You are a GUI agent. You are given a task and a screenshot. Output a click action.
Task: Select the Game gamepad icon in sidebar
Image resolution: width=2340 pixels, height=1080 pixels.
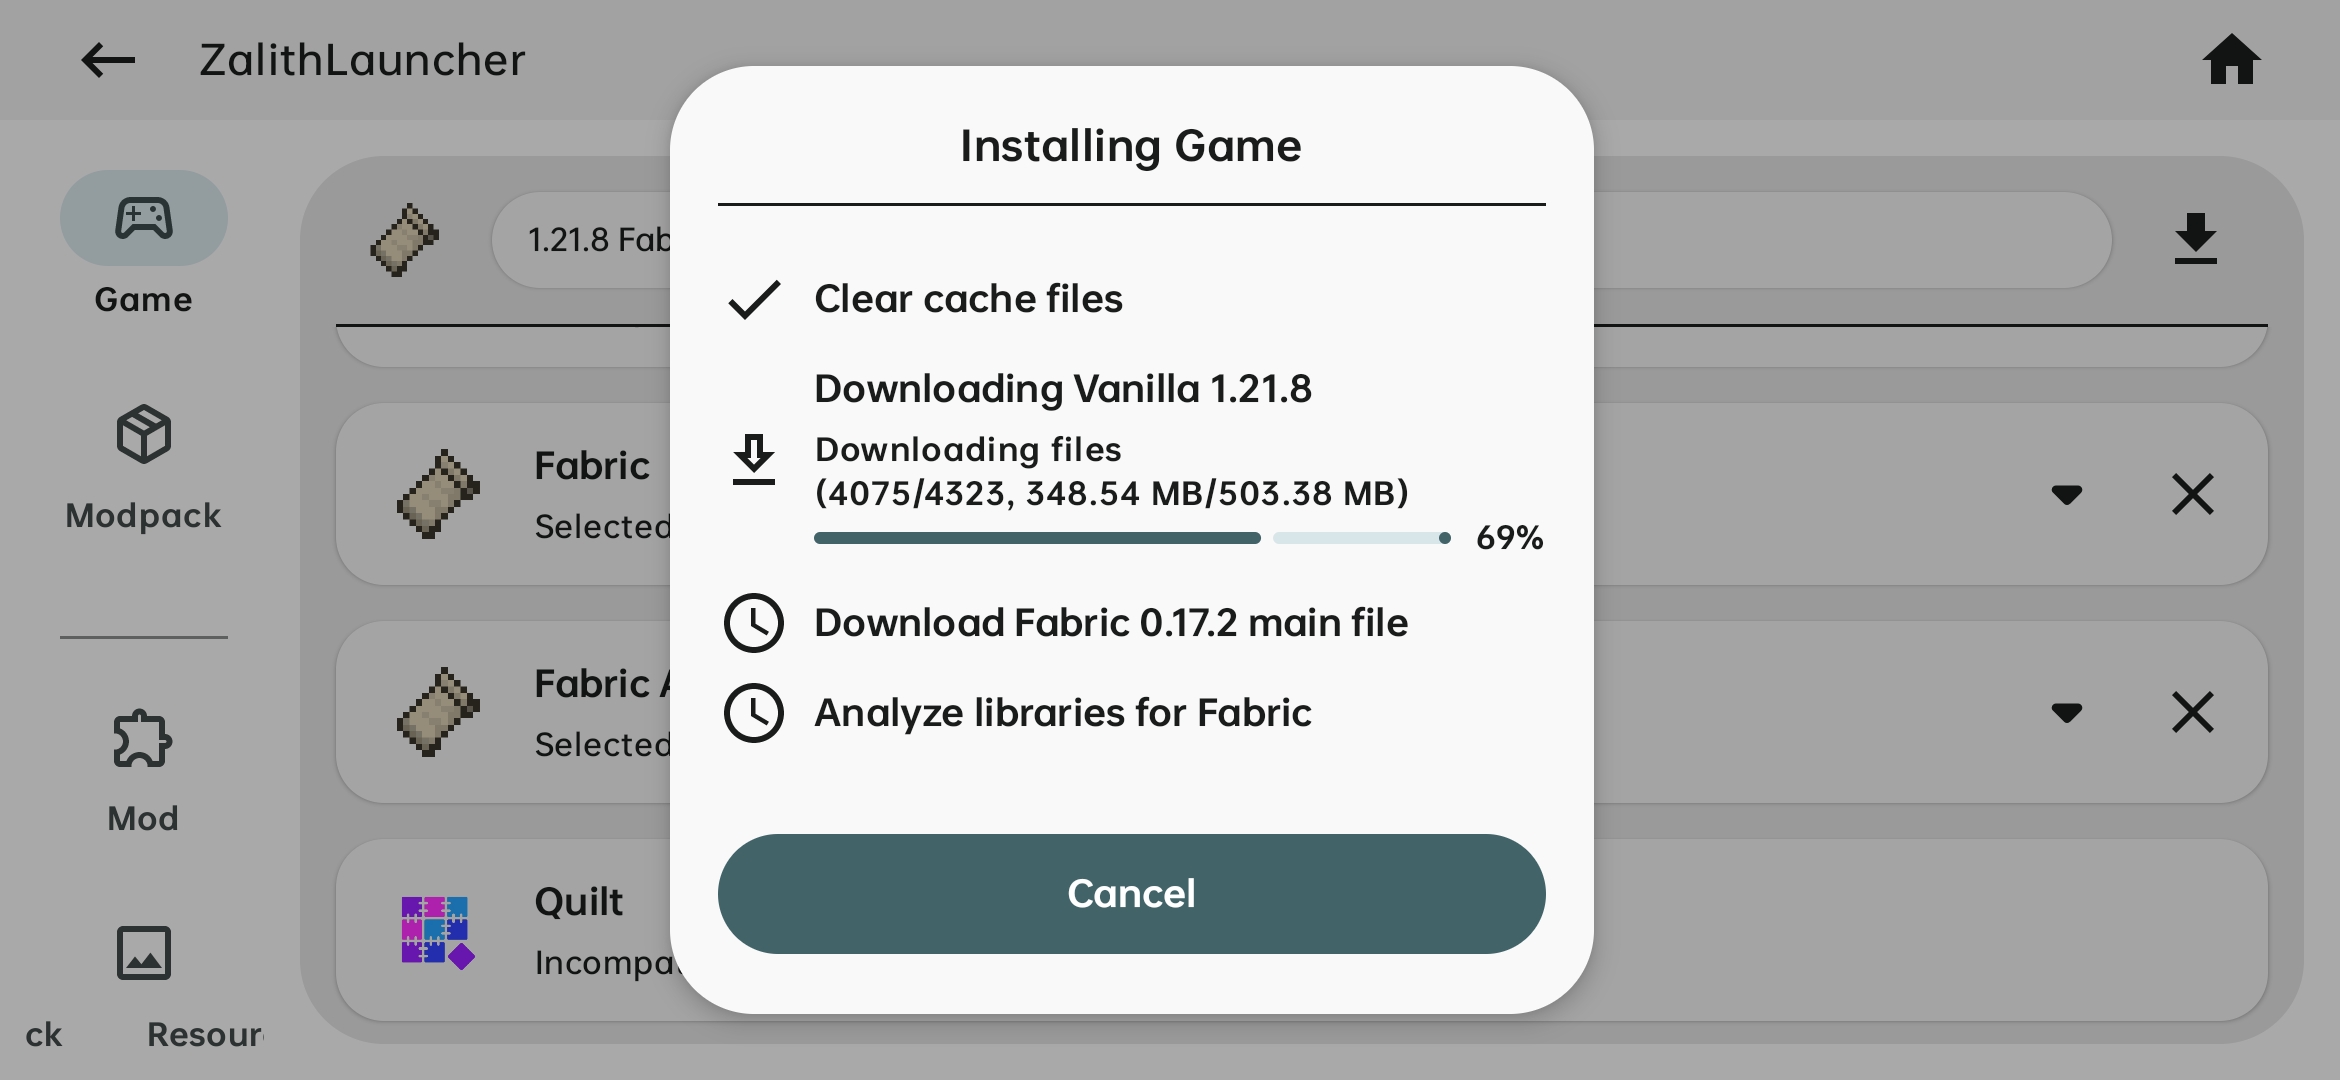pyautogui.click(x=144, y=218)
